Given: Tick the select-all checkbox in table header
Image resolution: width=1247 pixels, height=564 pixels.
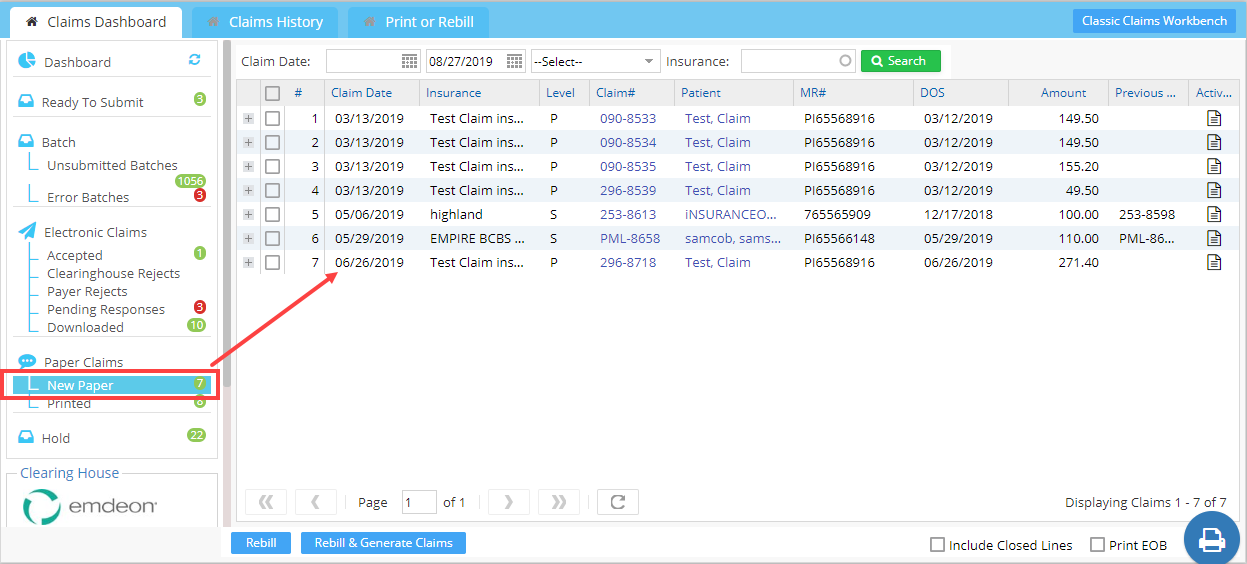Looking at the screenshot, I should pos(272,93).
